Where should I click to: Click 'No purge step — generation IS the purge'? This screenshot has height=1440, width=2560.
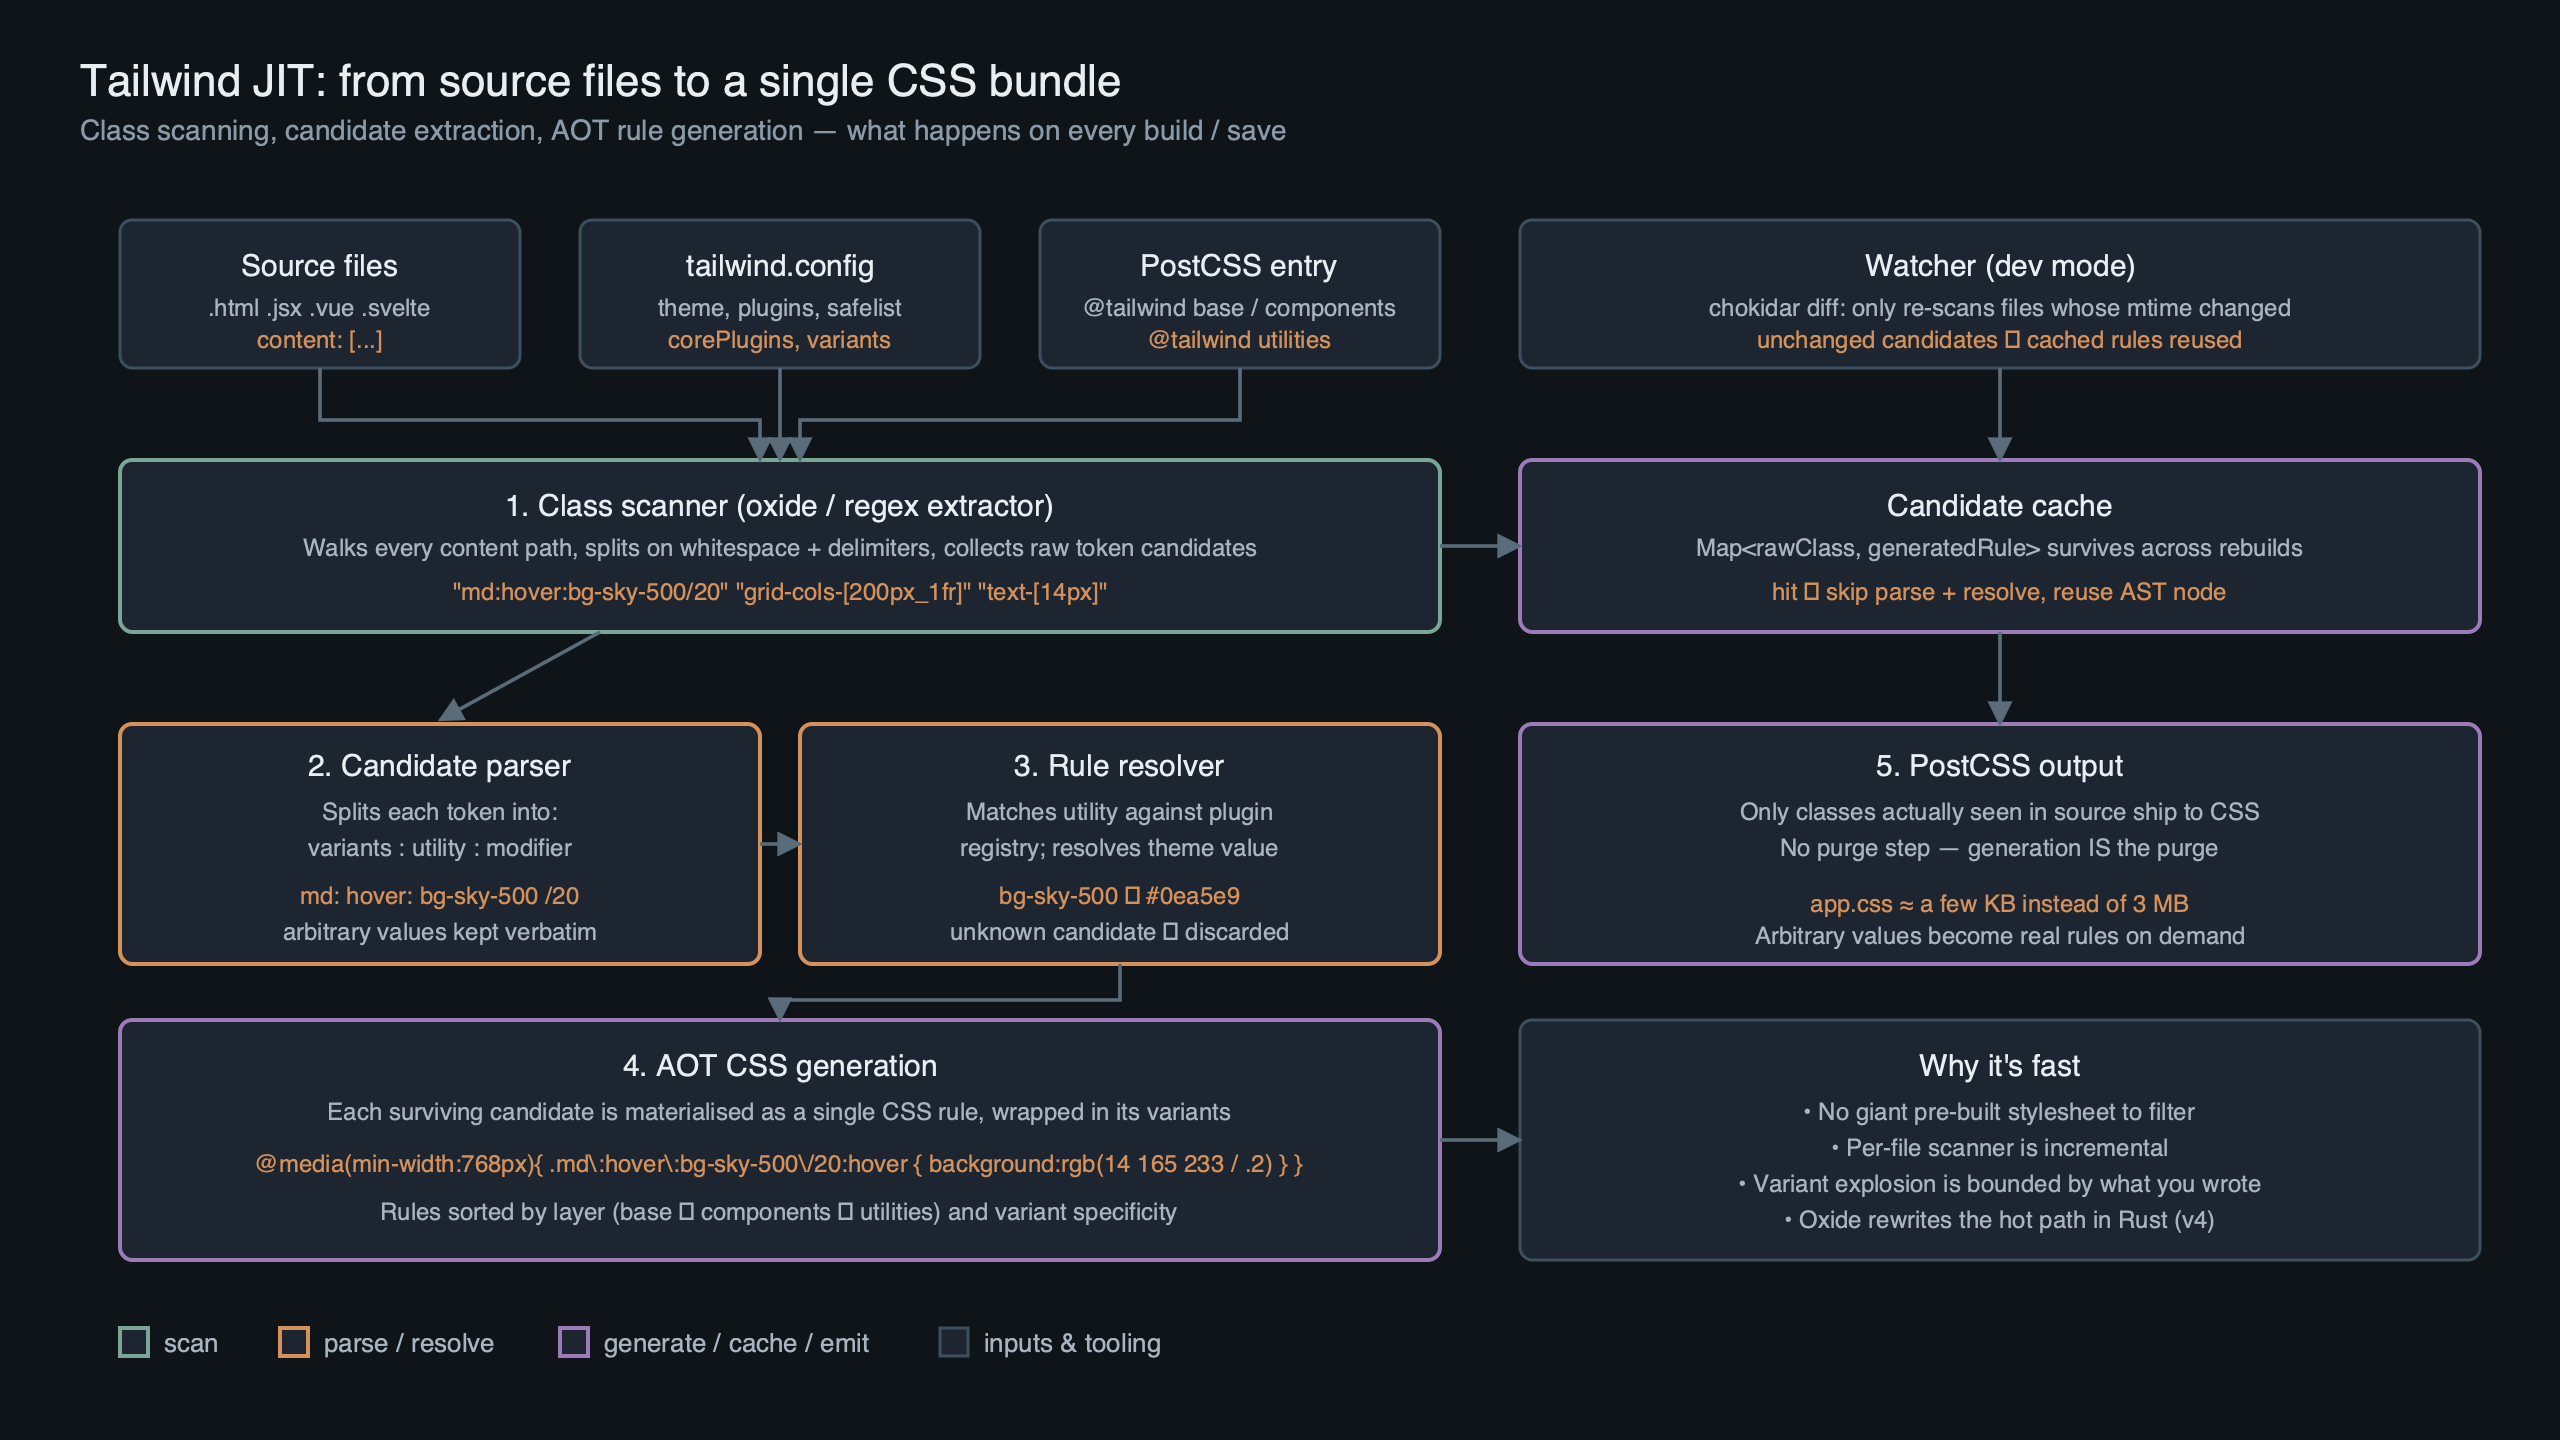point(1999,848)
